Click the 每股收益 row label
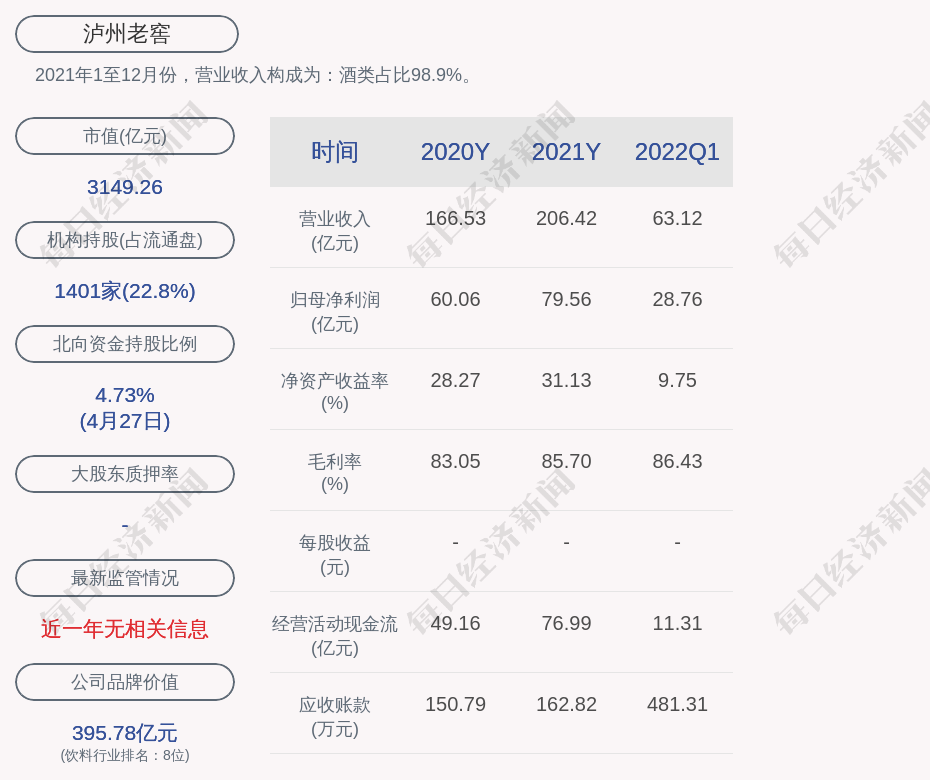The width and height of the screenshot is (930, 780). click(x=335, y=555)
